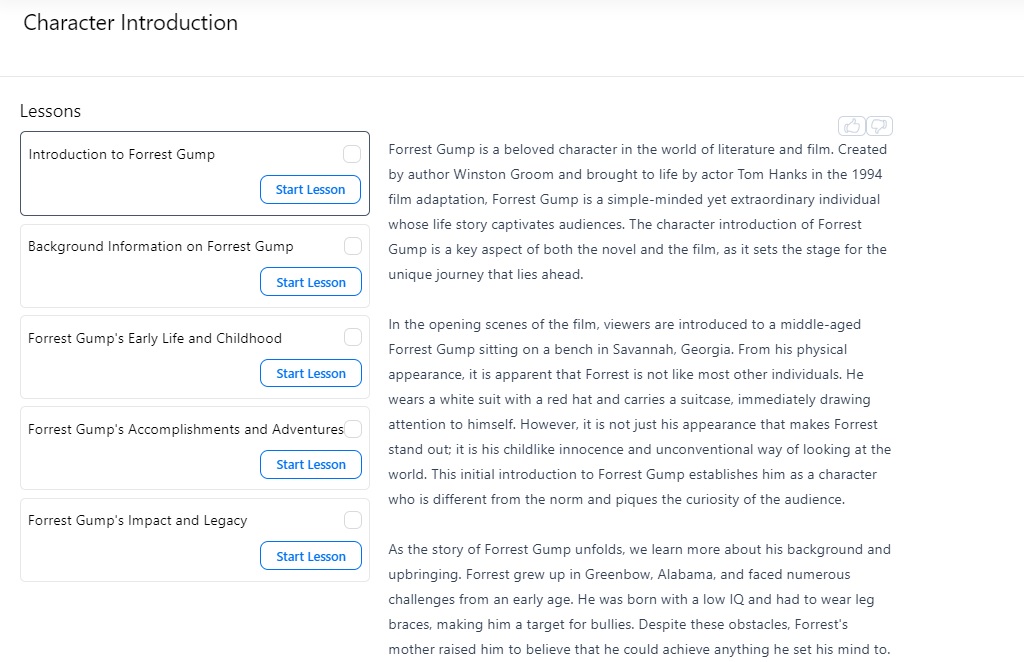Begin the Accomplishments and Adventures lesson

coord(310,465)
